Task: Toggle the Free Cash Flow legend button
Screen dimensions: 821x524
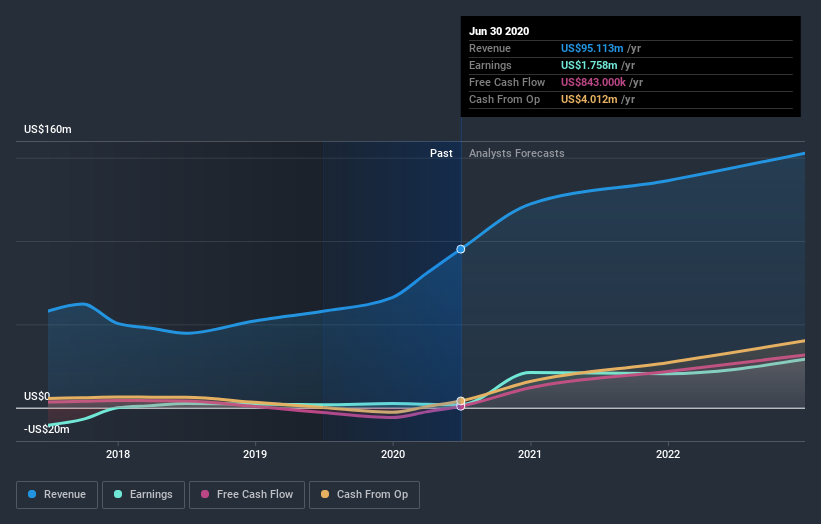Action: tap(247, 495)
